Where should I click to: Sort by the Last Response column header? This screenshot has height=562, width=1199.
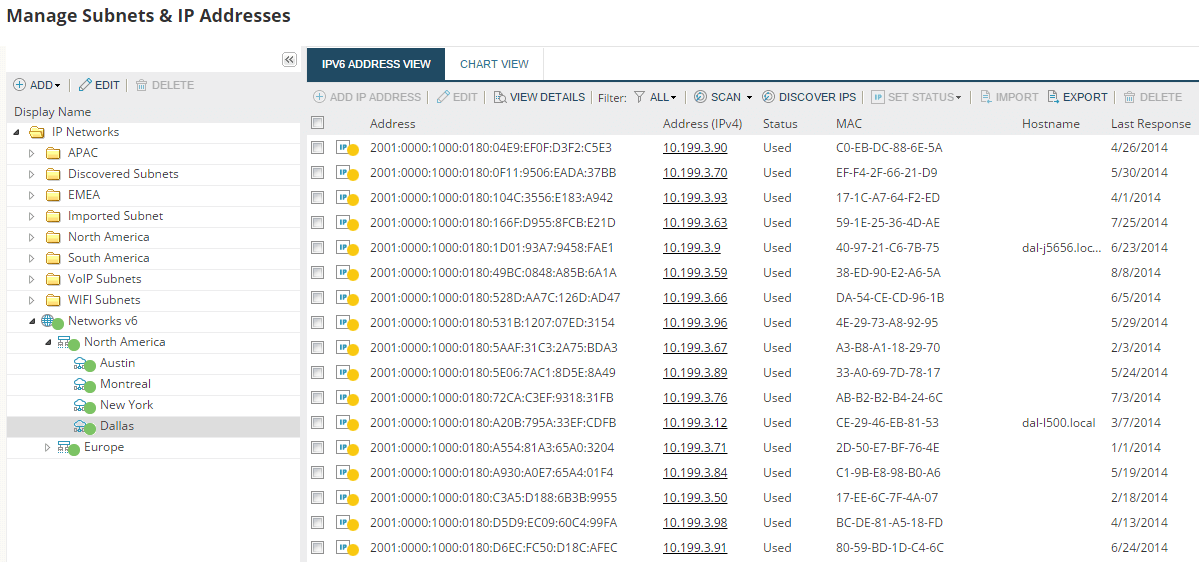coord(1150,123)
